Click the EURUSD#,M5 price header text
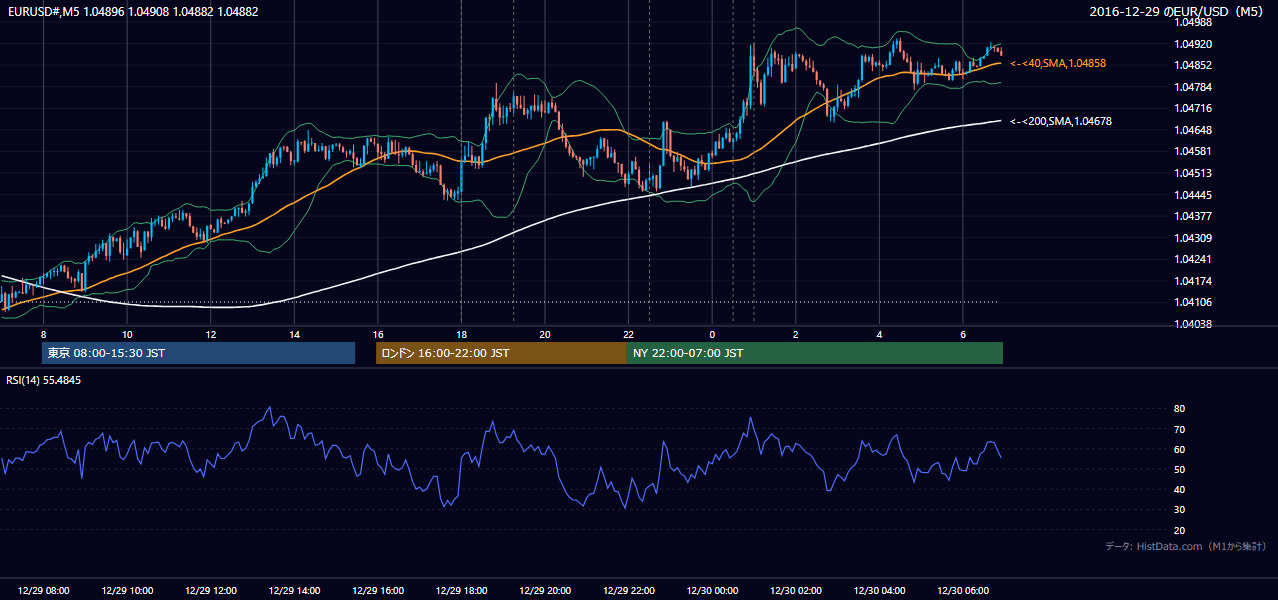Screen dimensions: 1278x600 coord(132,12)
